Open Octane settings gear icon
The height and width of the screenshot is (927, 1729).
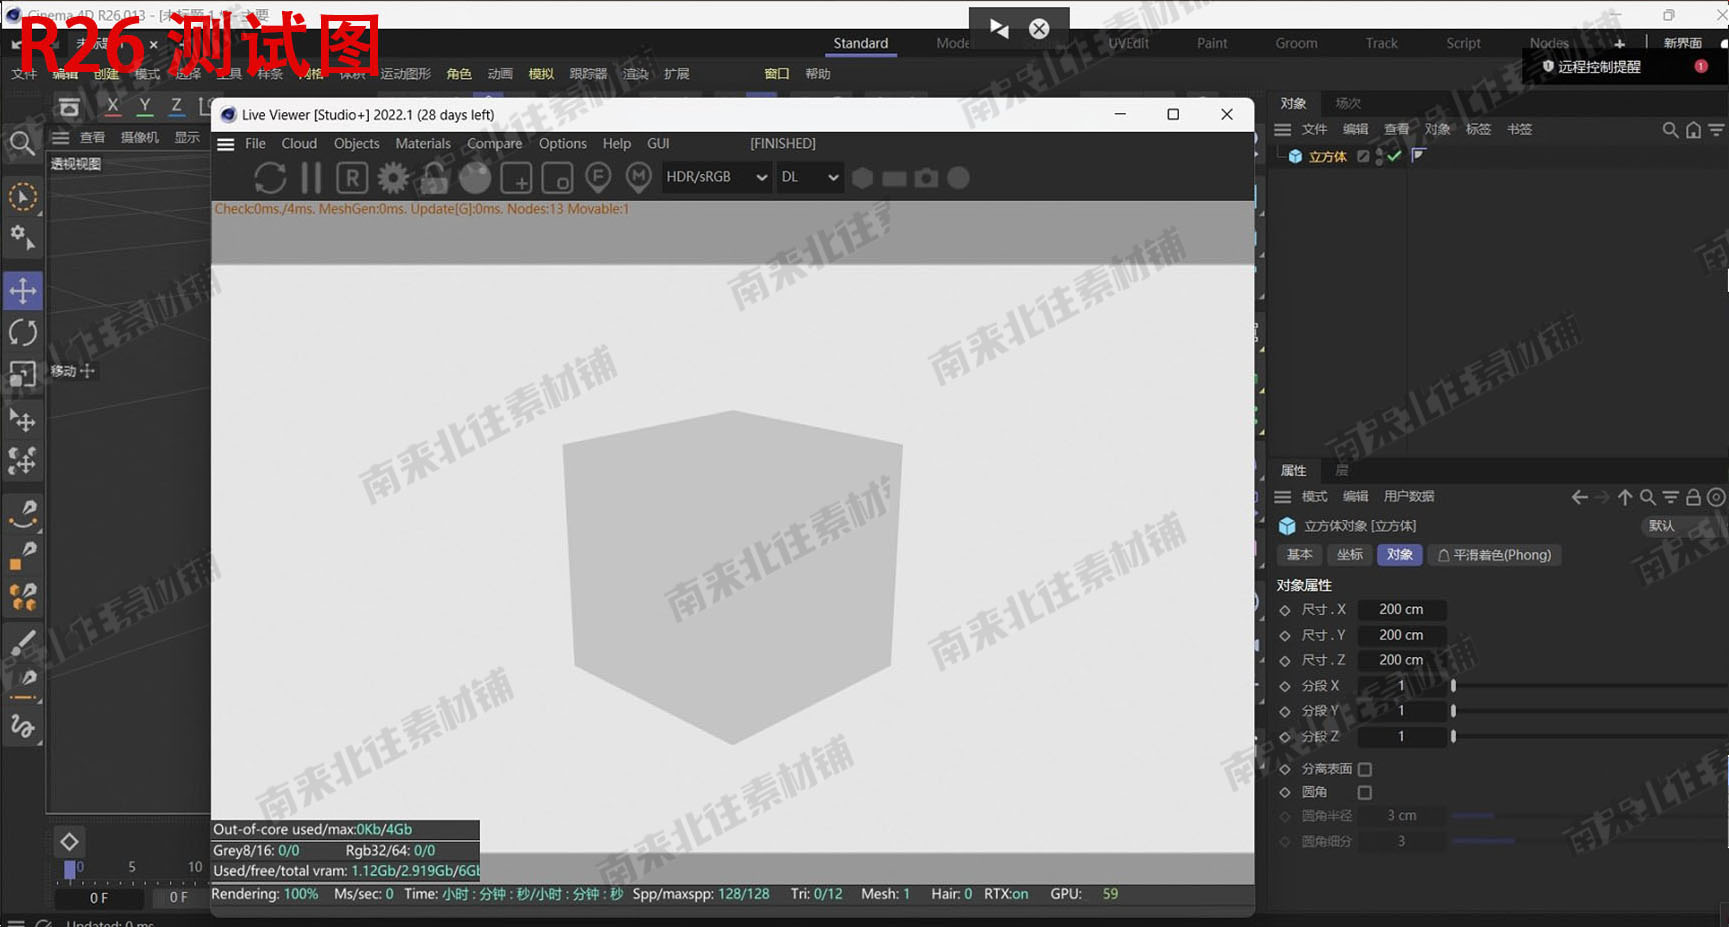[x=393, y=178]
